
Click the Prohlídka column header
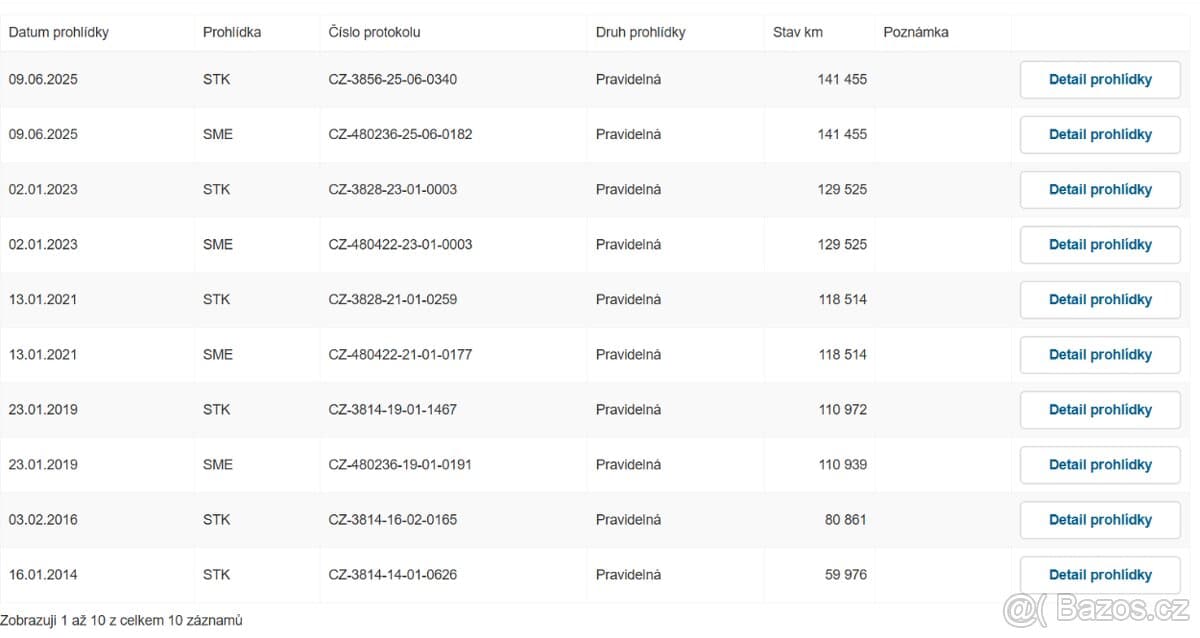232,32
